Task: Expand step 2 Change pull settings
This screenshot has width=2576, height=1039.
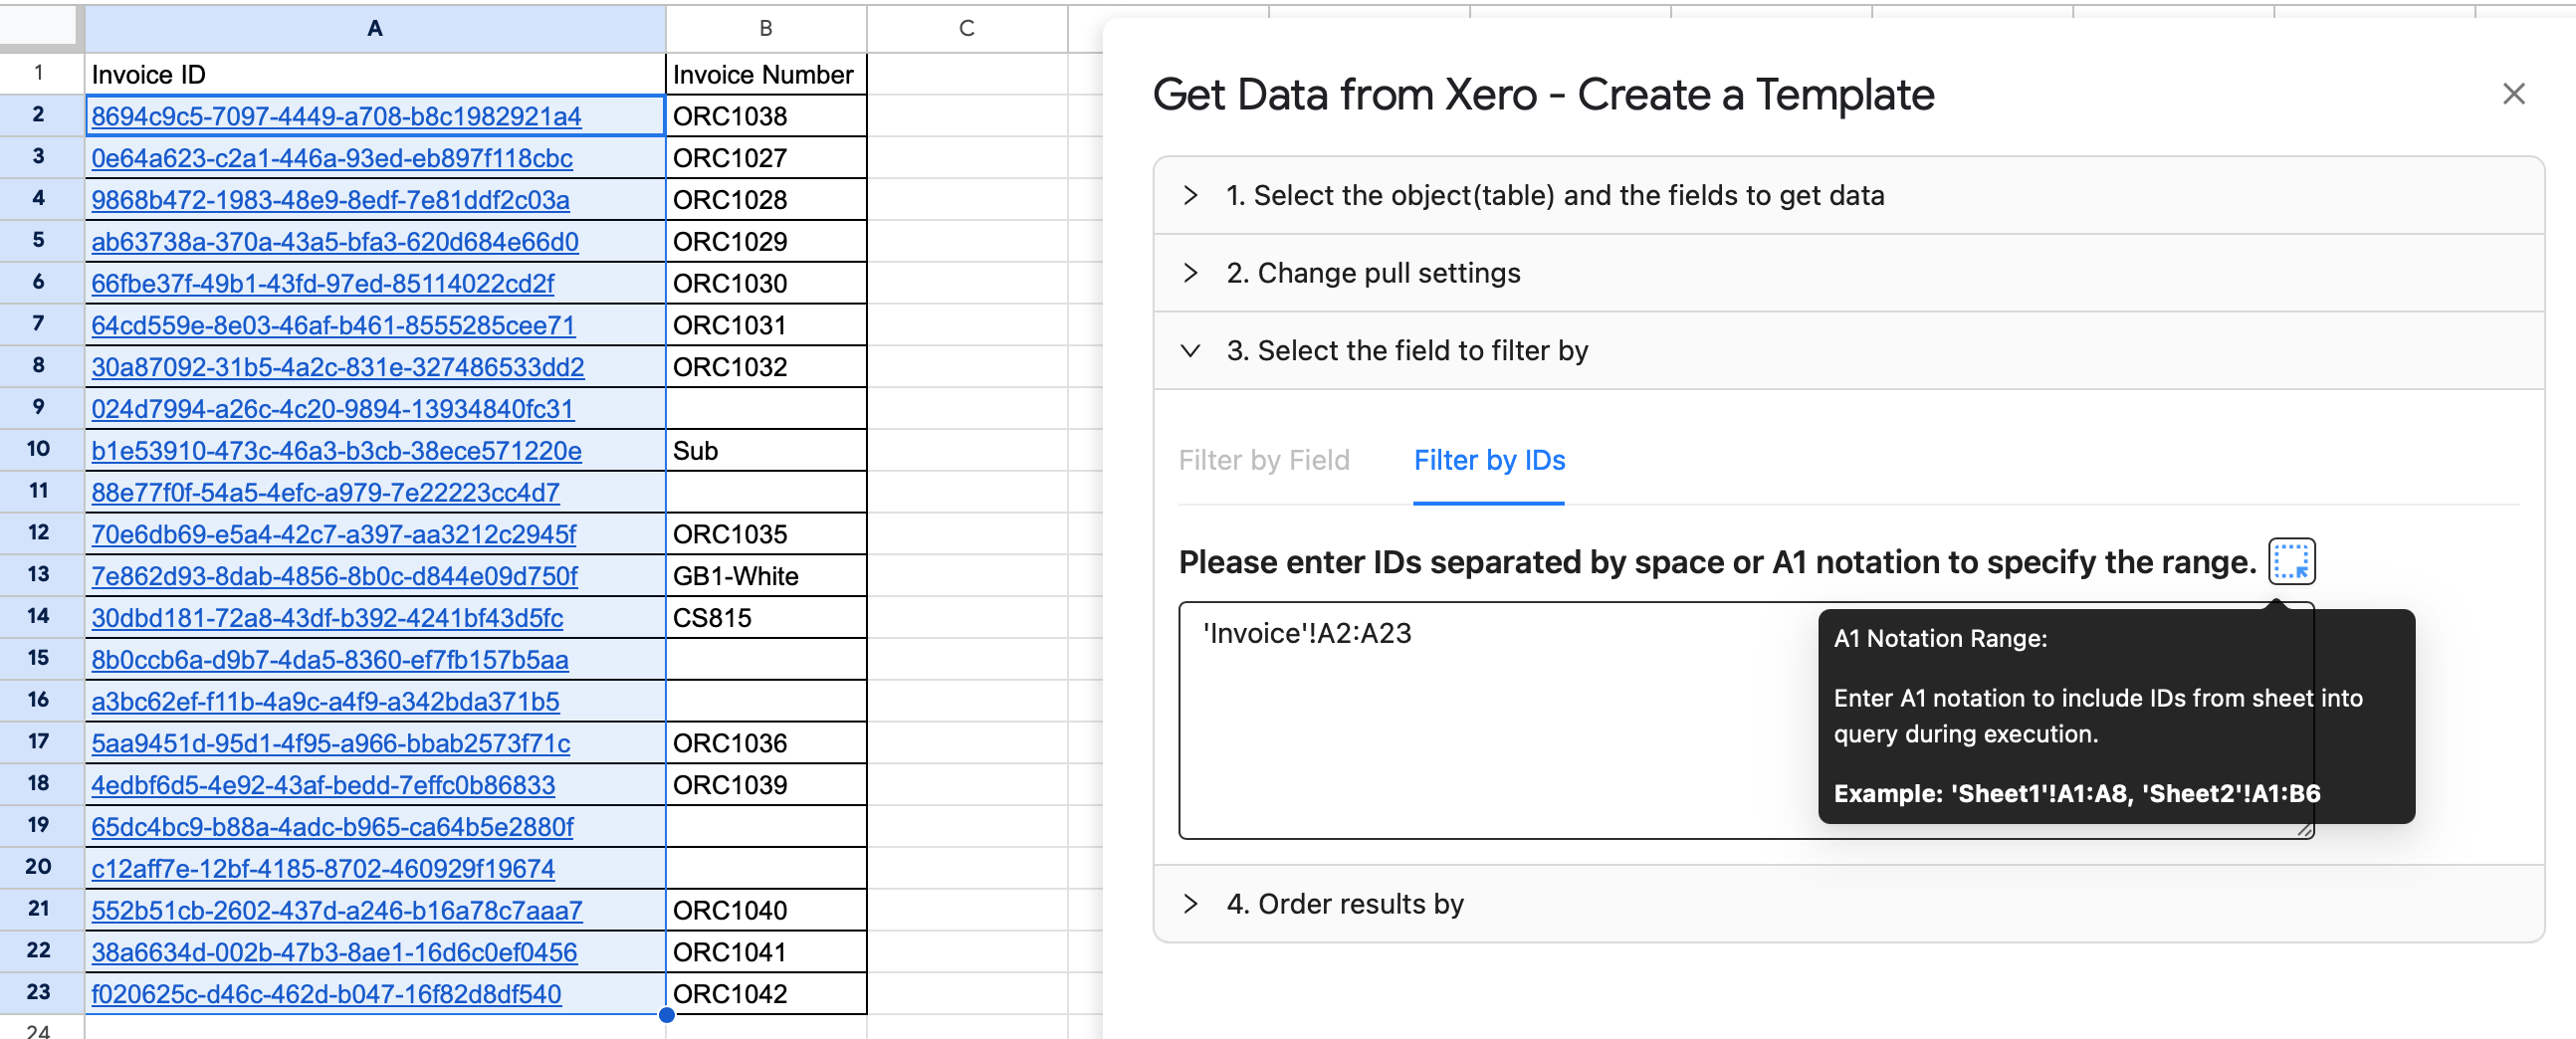Action: click(x=1848, y=273)
